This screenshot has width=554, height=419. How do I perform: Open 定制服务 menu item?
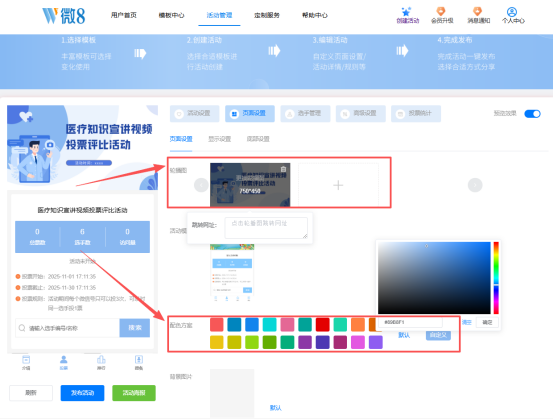click(267, 15)
